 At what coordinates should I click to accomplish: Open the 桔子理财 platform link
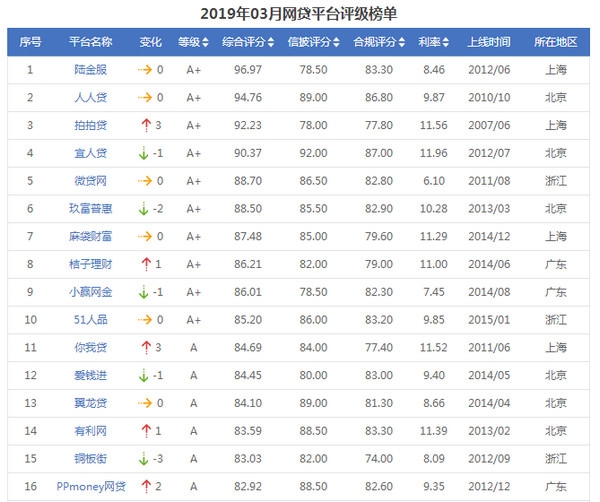[x=91, y=264]
